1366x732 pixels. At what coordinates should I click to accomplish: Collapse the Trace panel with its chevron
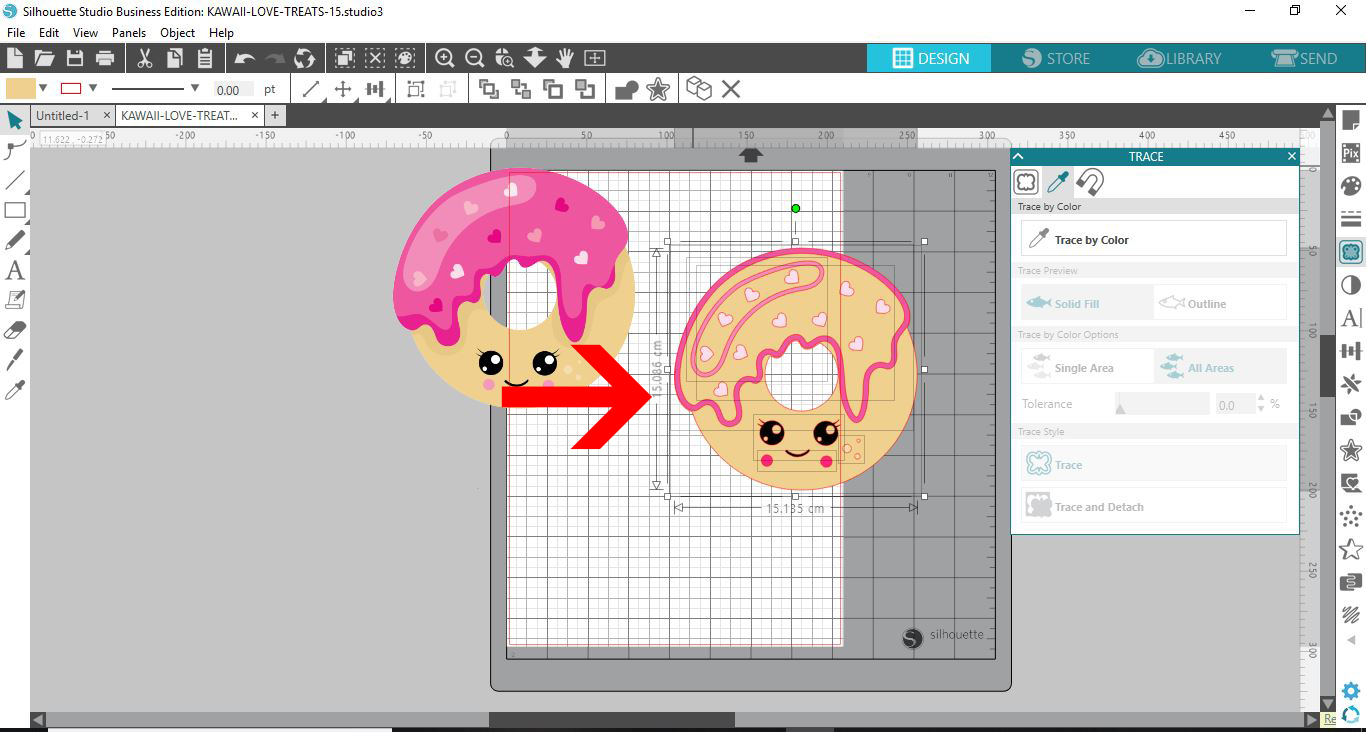click(x=1019, y=156)
